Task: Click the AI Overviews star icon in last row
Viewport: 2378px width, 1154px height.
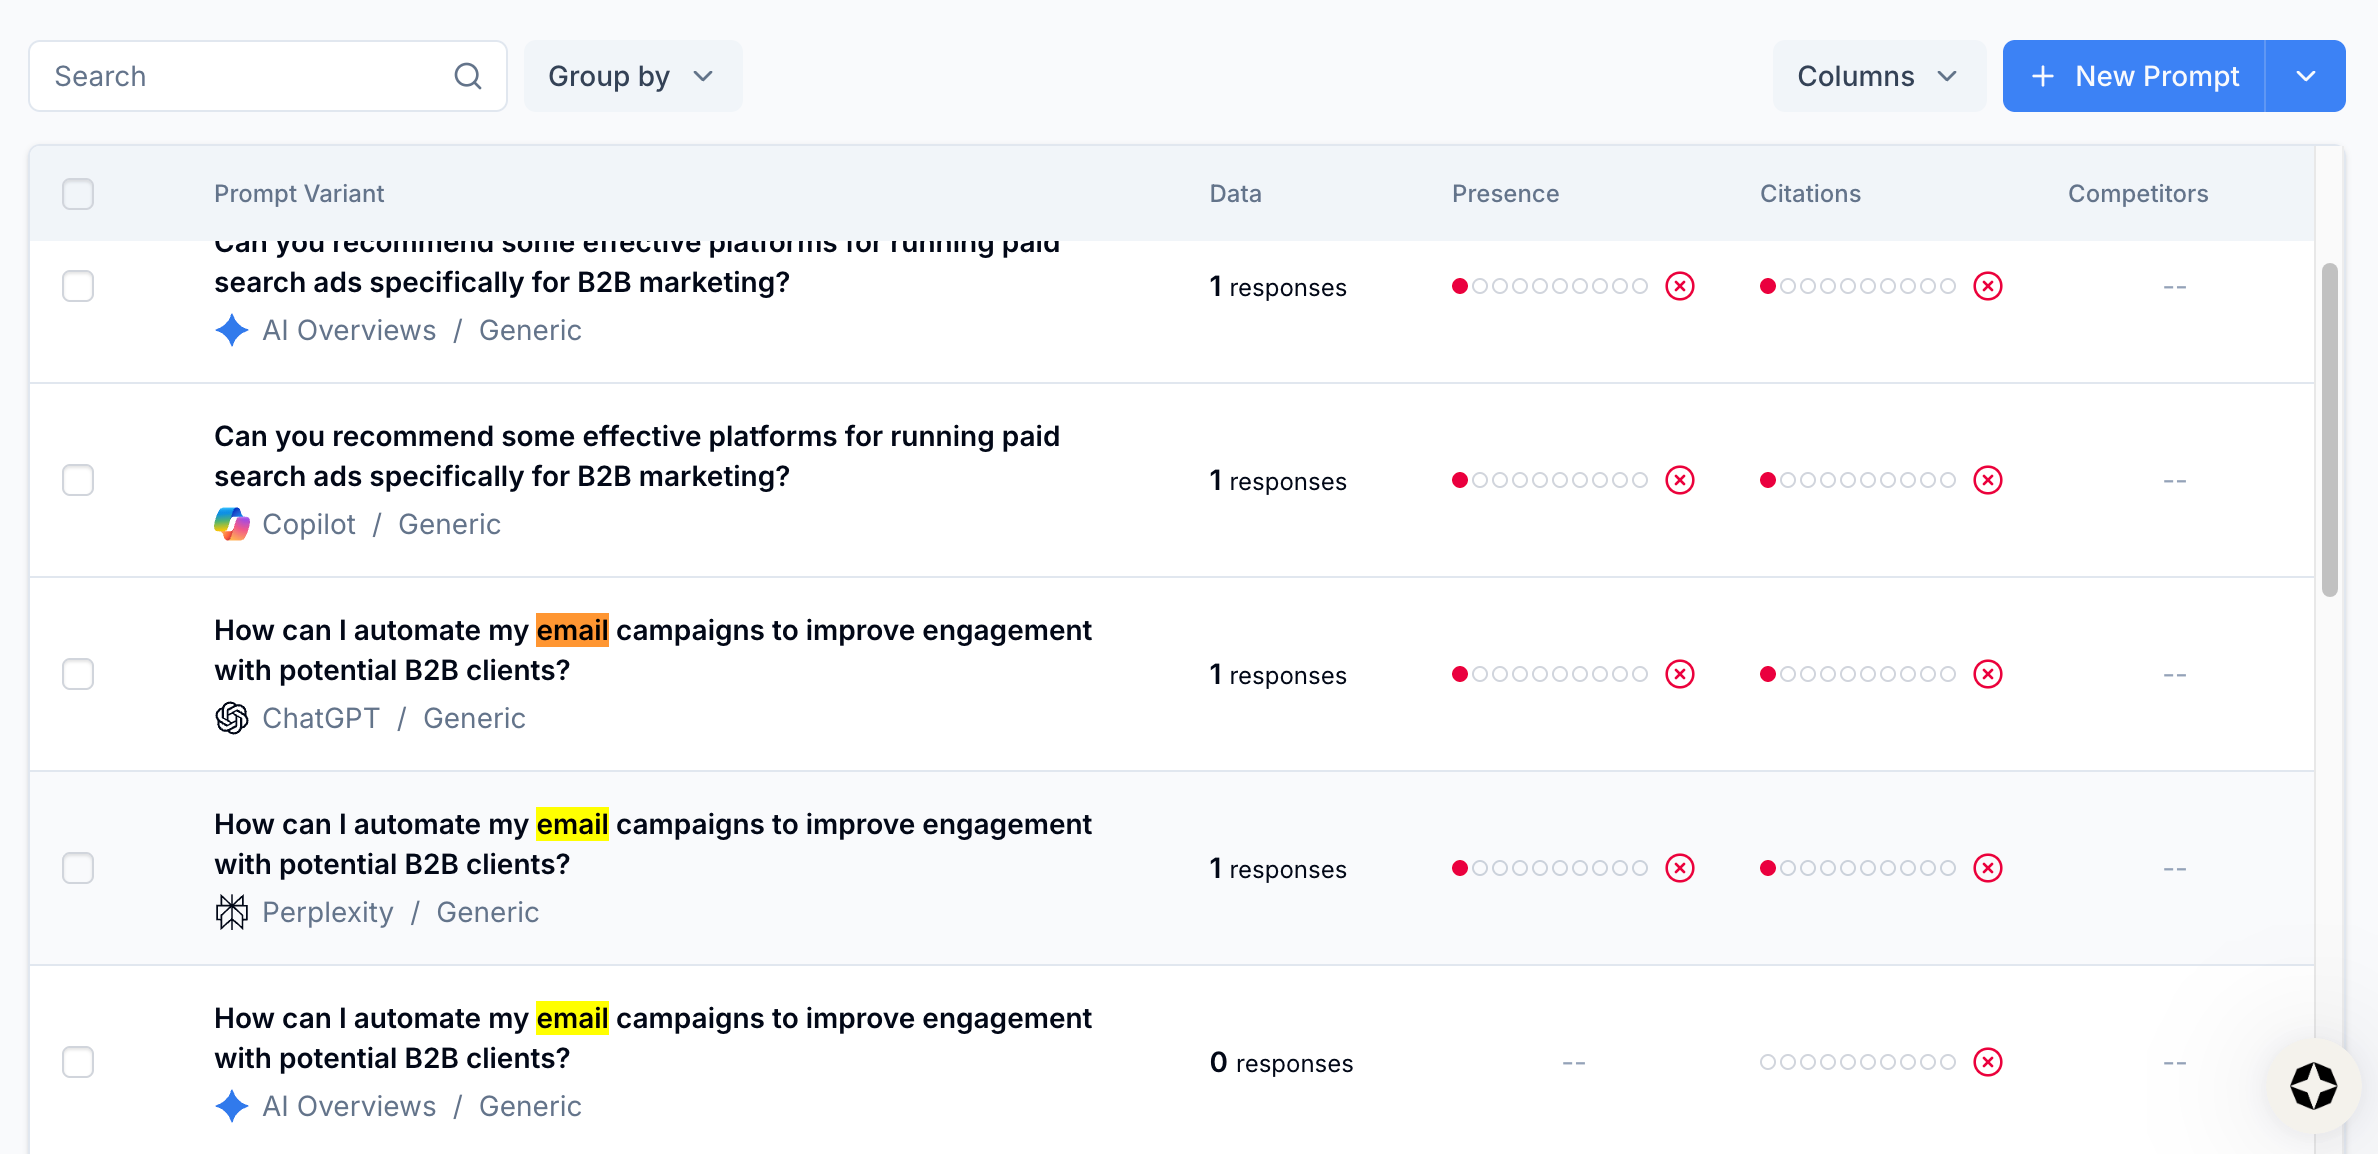Action: pos(232,1106)
